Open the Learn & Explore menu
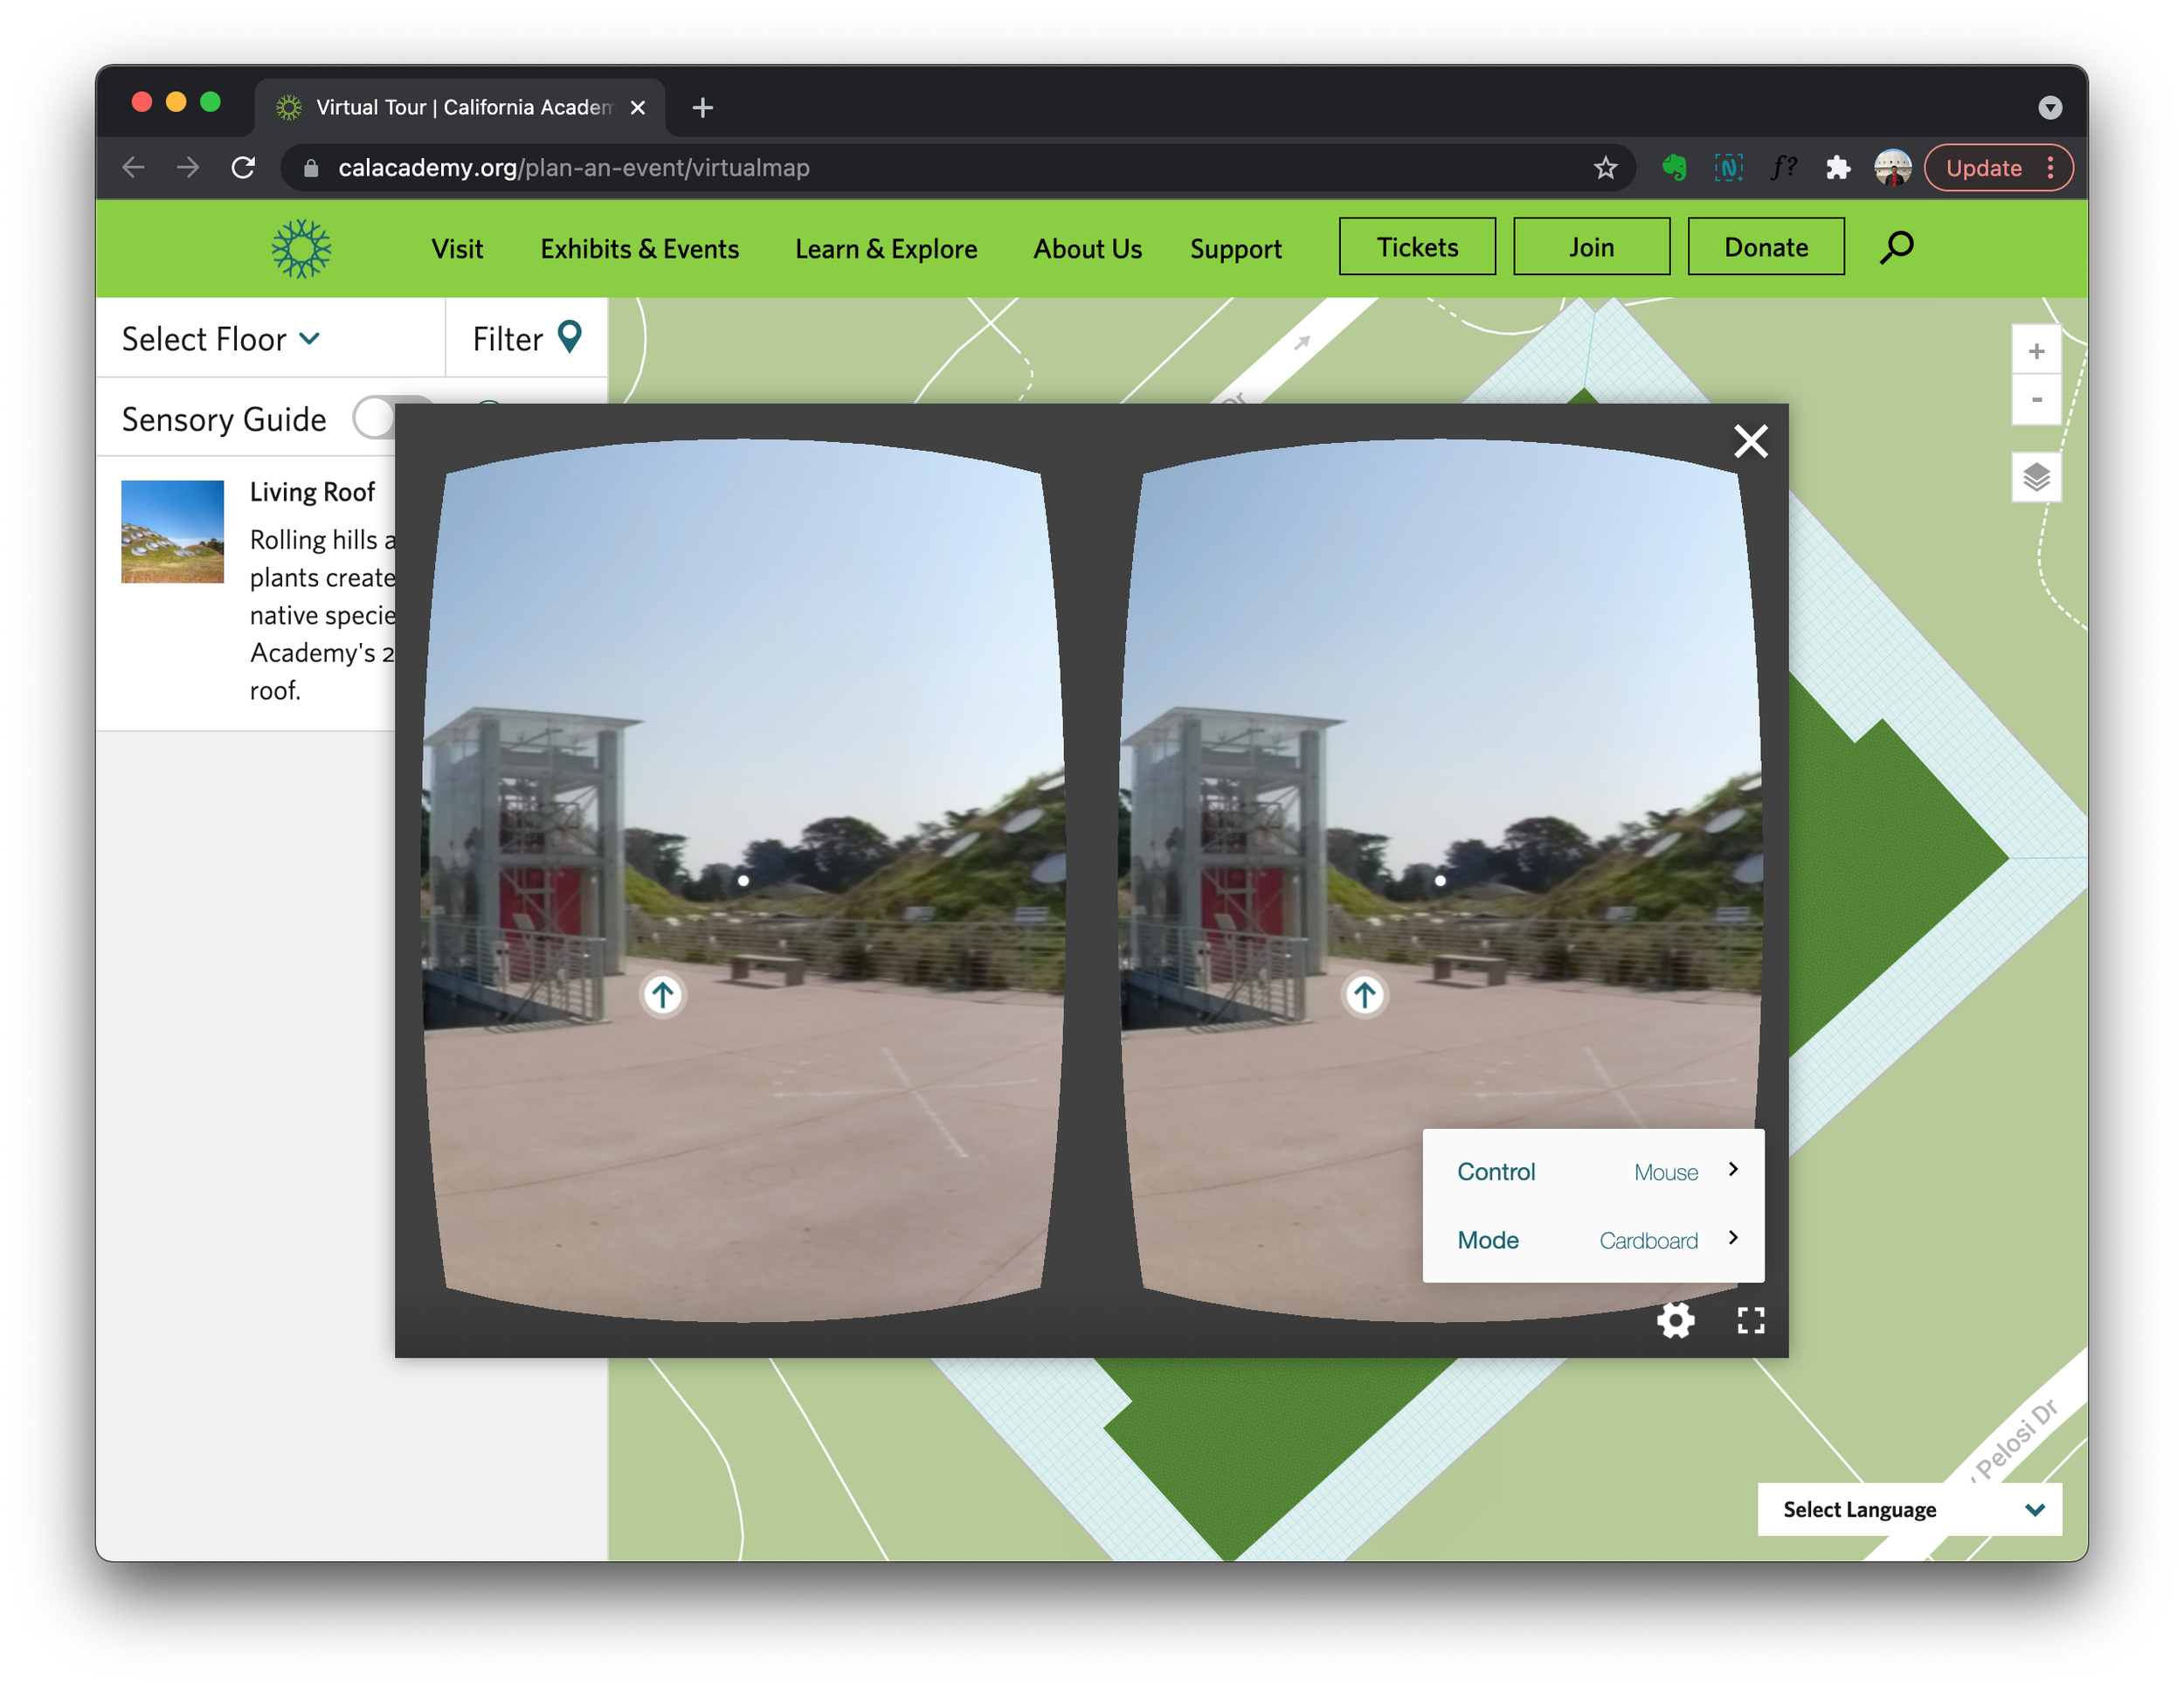This screenshot has height=1688, width=2184. (885, 248)
